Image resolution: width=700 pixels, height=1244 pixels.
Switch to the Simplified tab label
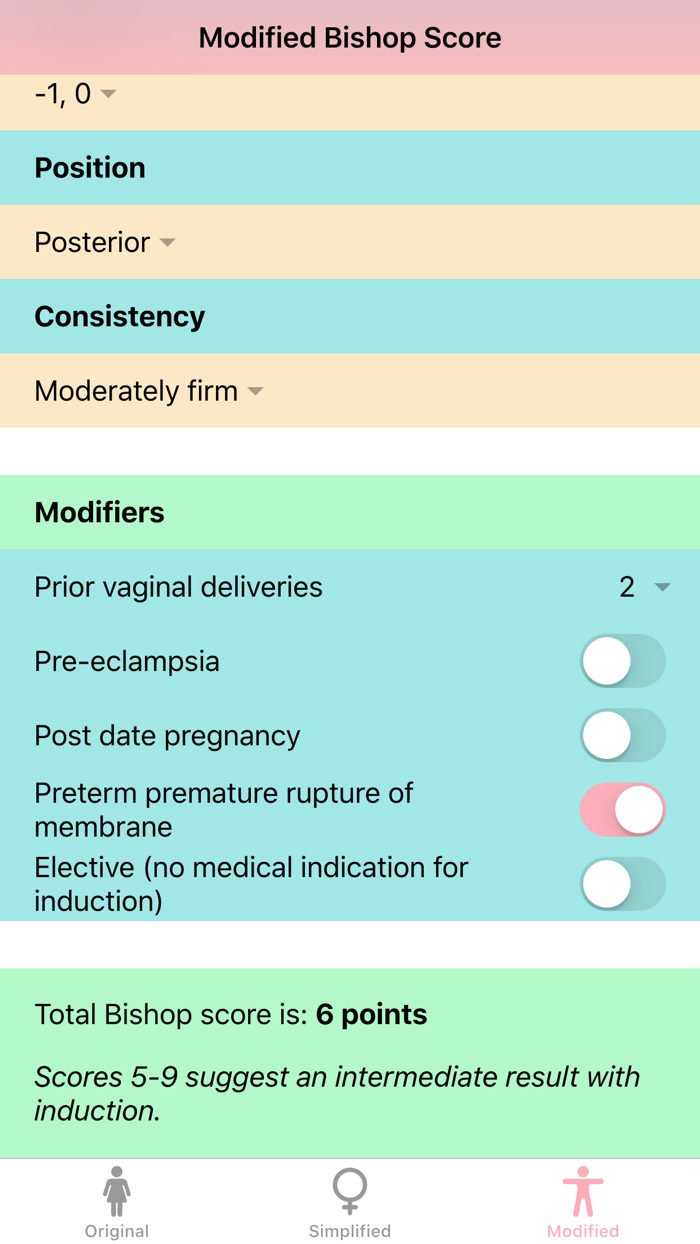pyautogui.click(x=350, y=1231)
